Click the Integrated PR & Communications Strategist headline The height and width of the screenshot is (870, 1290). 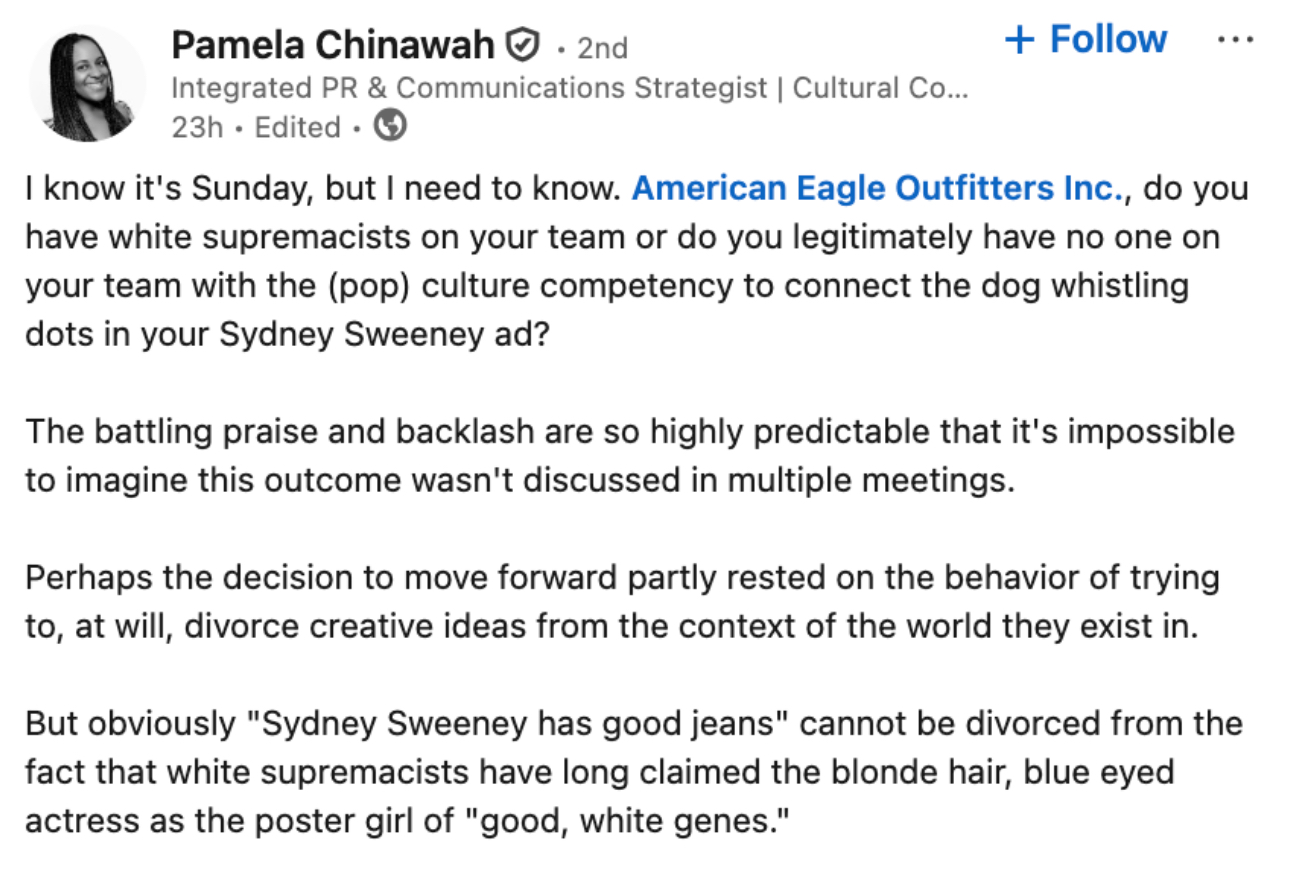[x=469, y=88]
